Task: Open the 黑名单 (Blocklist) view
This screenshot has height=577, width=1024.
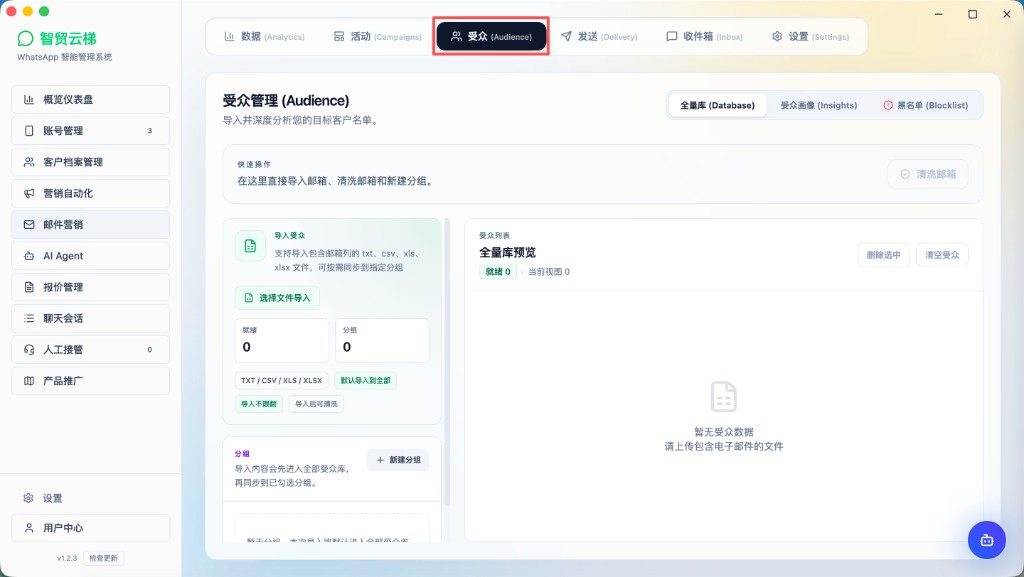Action: click(925, 105)
